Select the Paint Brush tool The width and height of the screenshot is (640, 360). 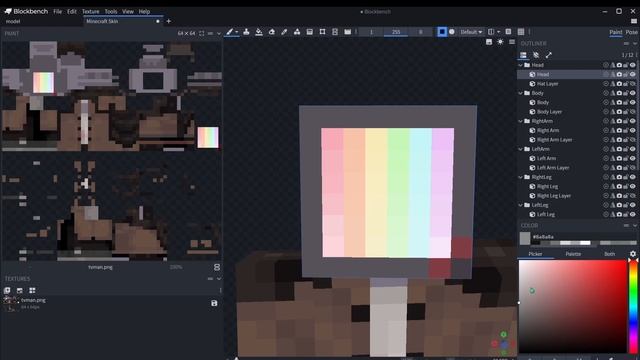point(230,32)
